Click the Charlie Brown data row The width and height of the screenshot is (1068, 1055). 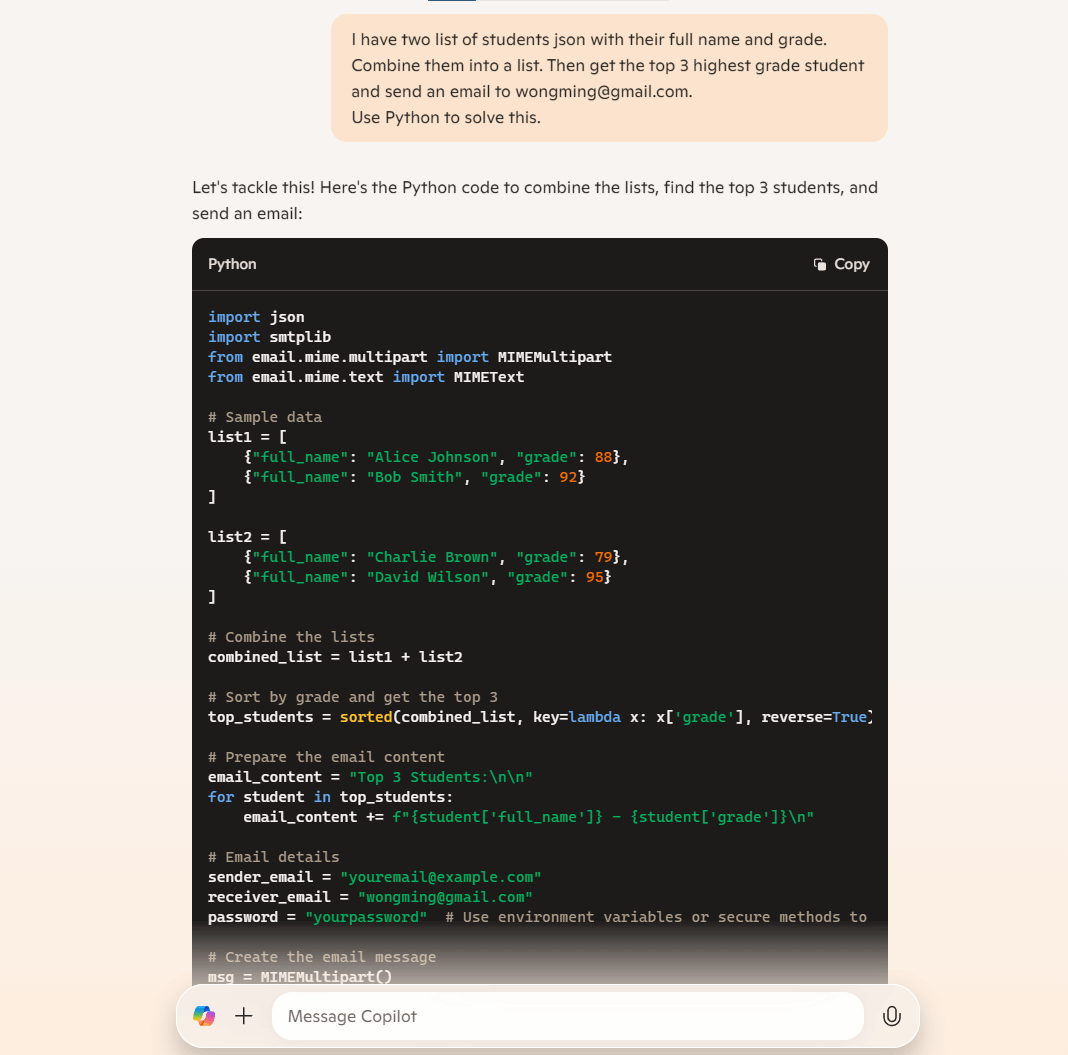click(436, 557)
